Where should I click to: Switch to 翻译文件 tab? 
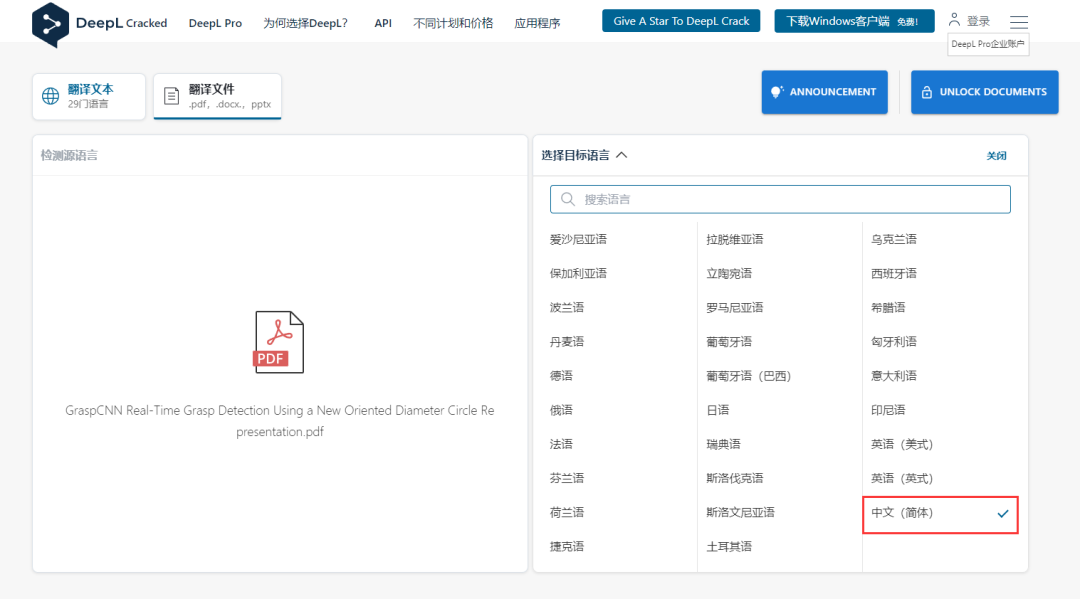tap(217, 96)
